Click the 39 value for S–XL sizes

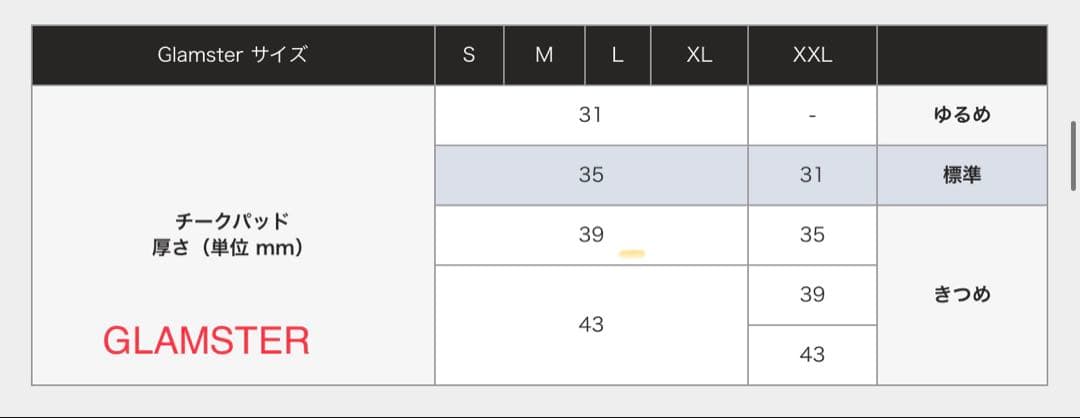(591, 234)
